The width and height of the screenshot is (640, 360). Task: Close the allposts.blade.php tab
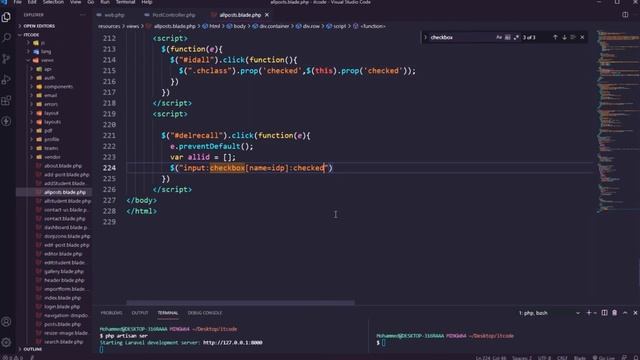pyautogui.click(x=267, y=15)
